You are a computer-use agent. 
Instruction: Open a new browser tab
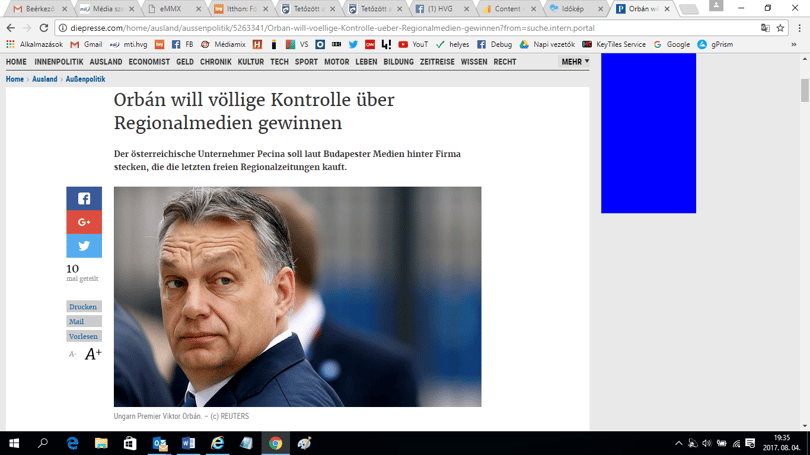[x=689, y=9]
